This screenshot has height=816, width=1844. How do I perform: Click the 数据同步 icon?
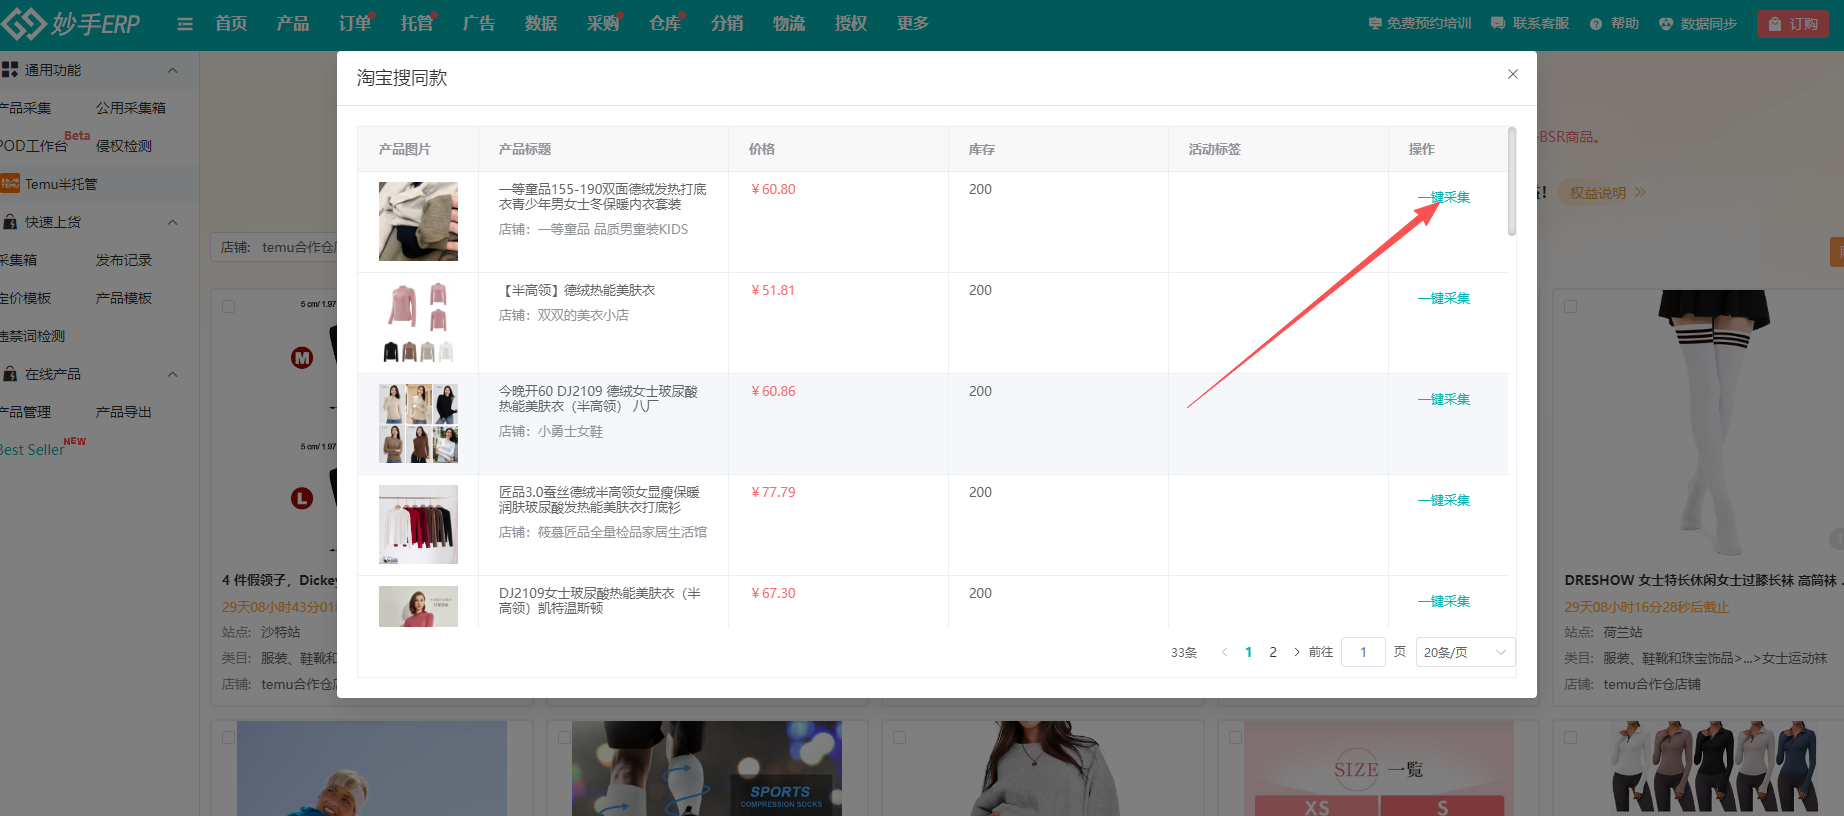1665,24
